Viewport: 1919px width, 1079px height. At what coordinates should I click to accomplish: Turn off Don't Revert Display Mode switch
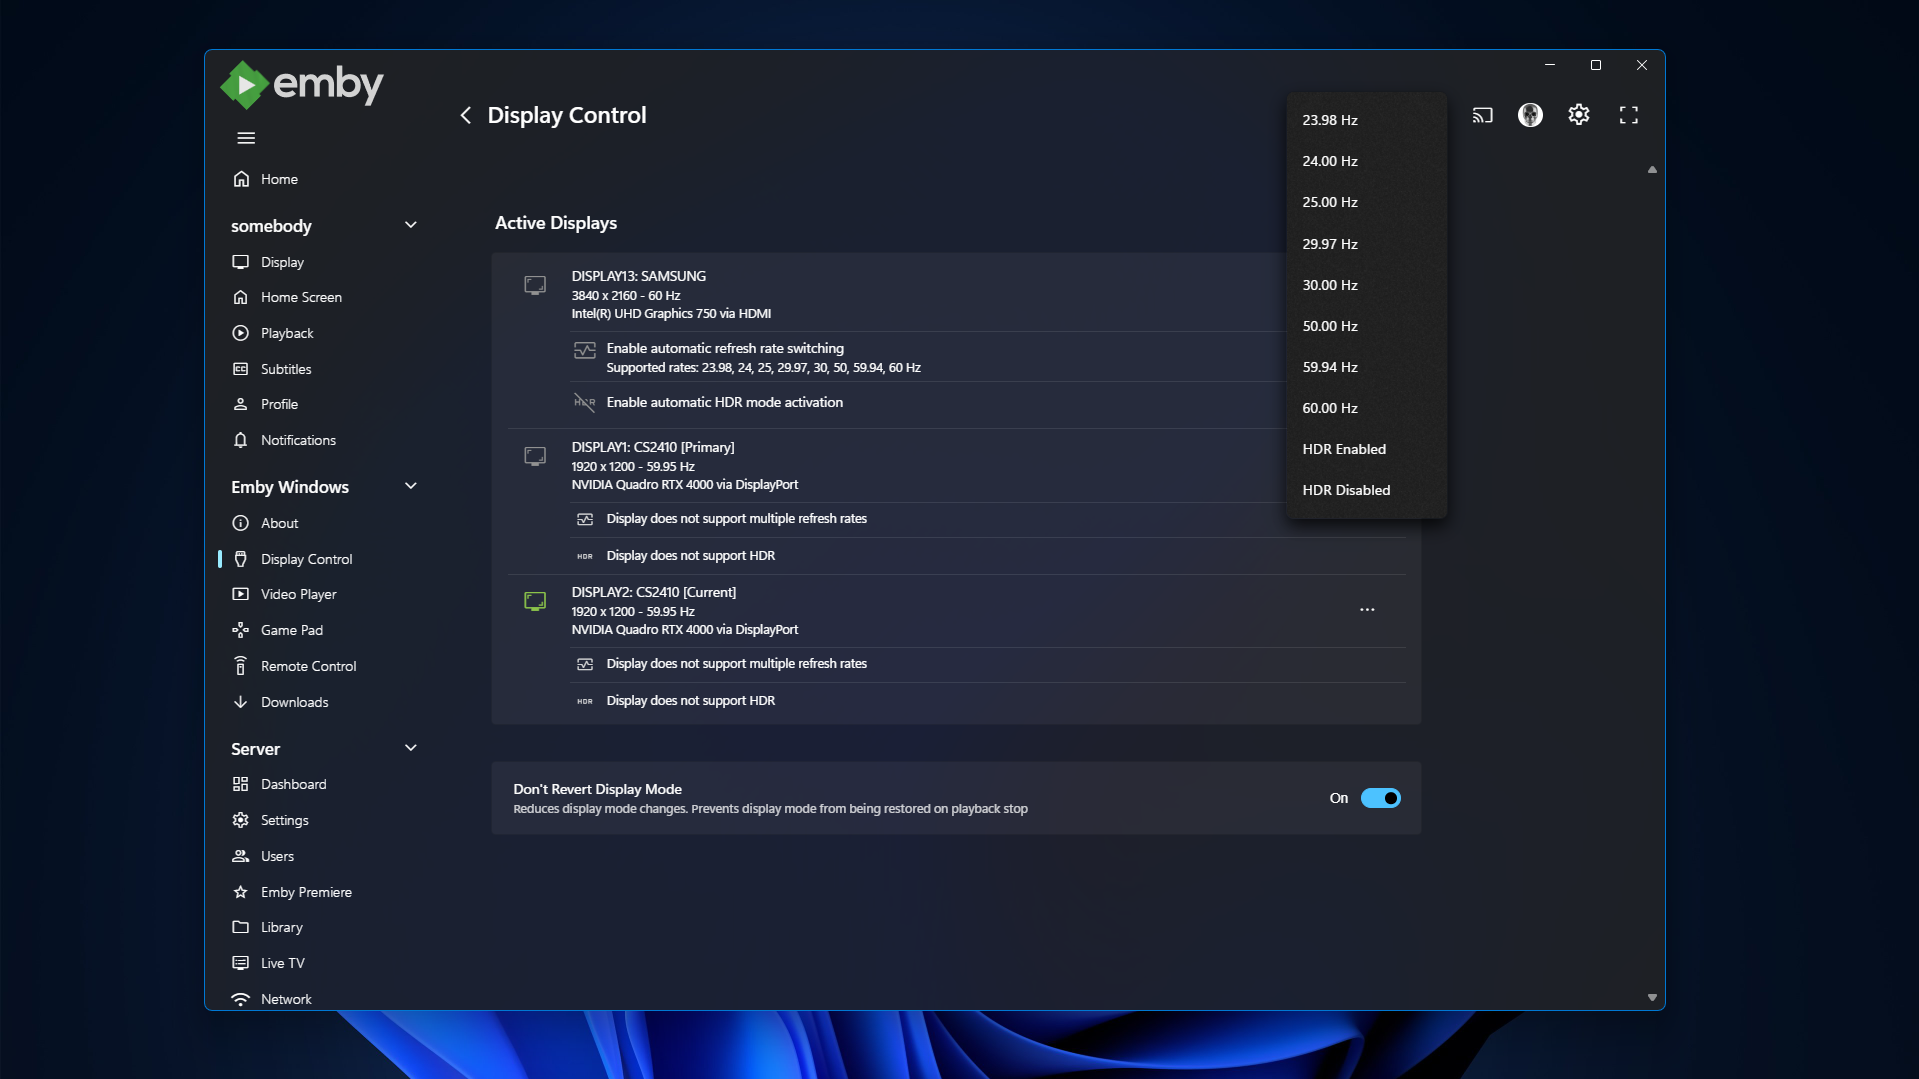tap(1380, 798)
